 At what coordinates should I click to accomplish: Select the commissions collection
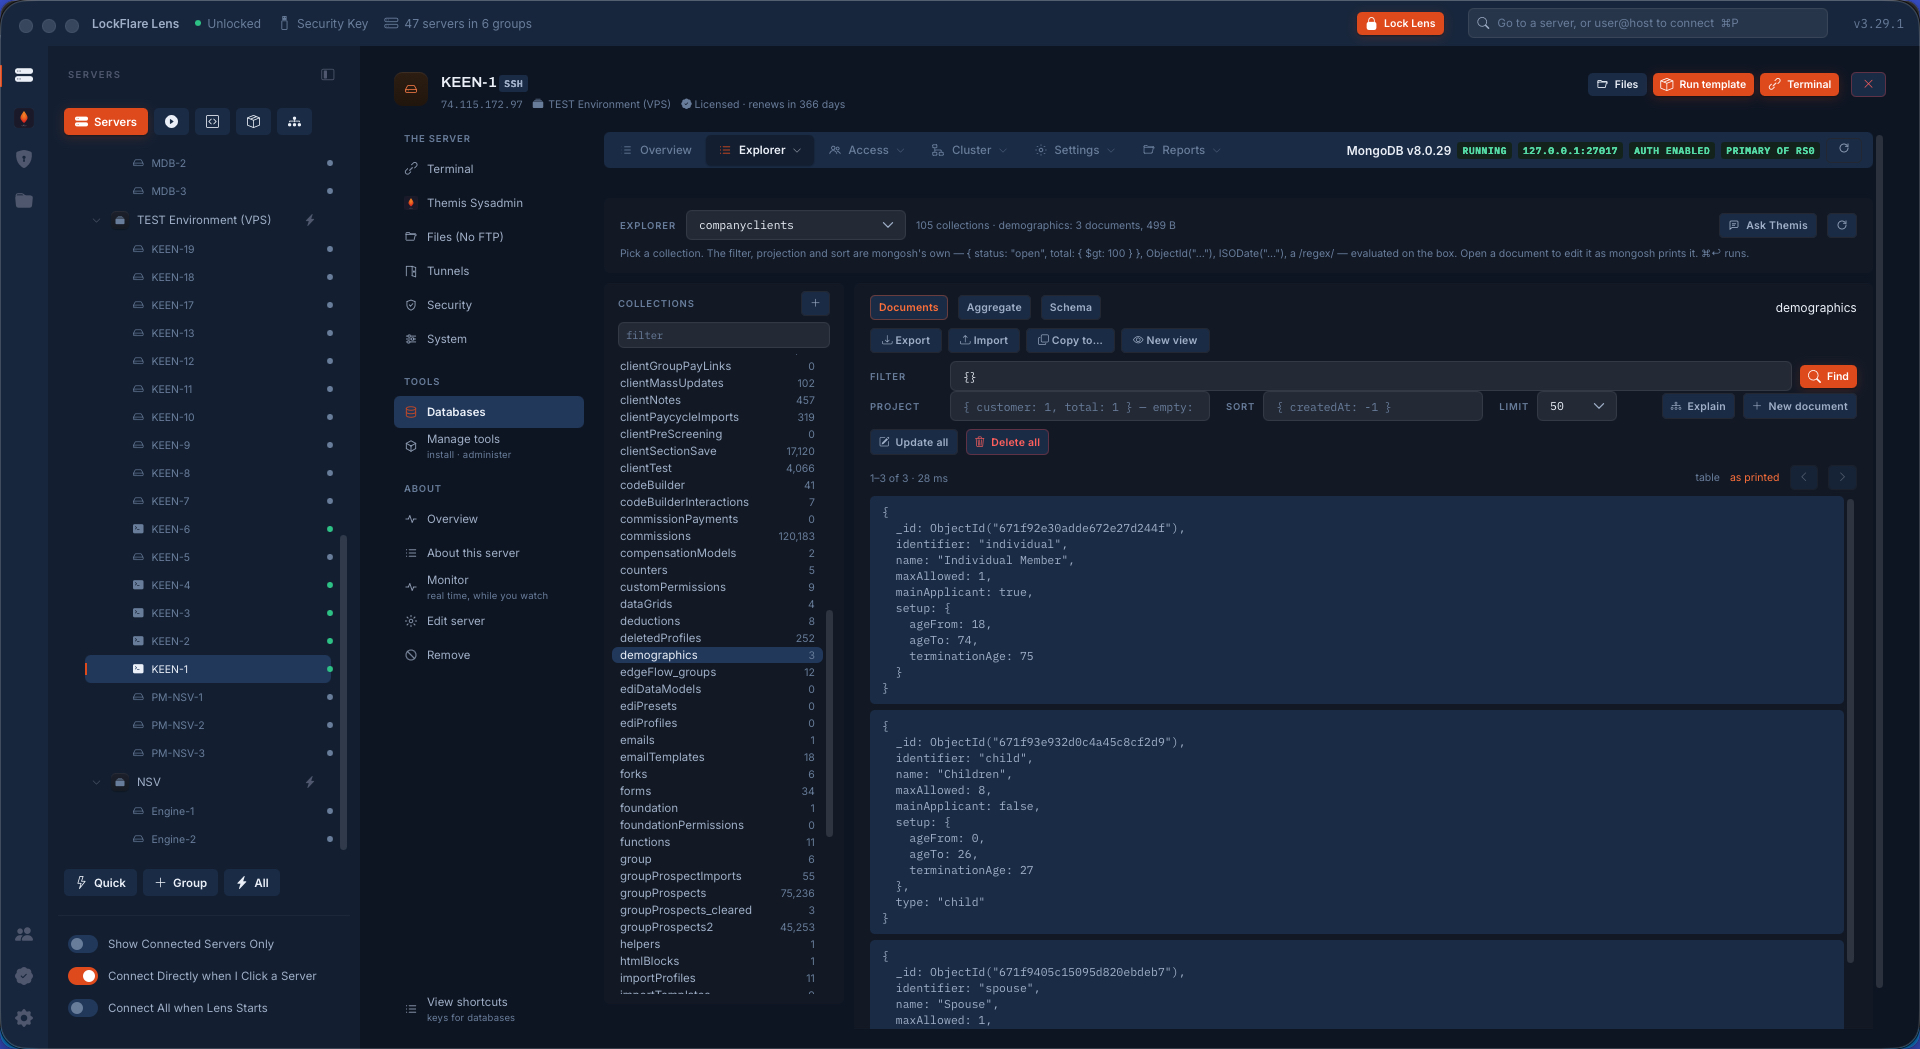pyautogui.click(x=717, y=536)
